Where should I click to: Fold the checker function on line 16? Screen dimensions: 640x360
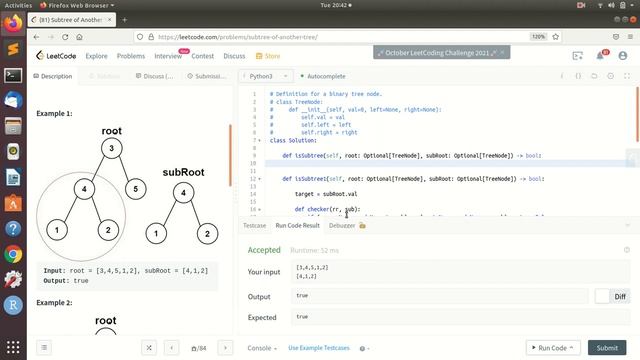[259, 209]
